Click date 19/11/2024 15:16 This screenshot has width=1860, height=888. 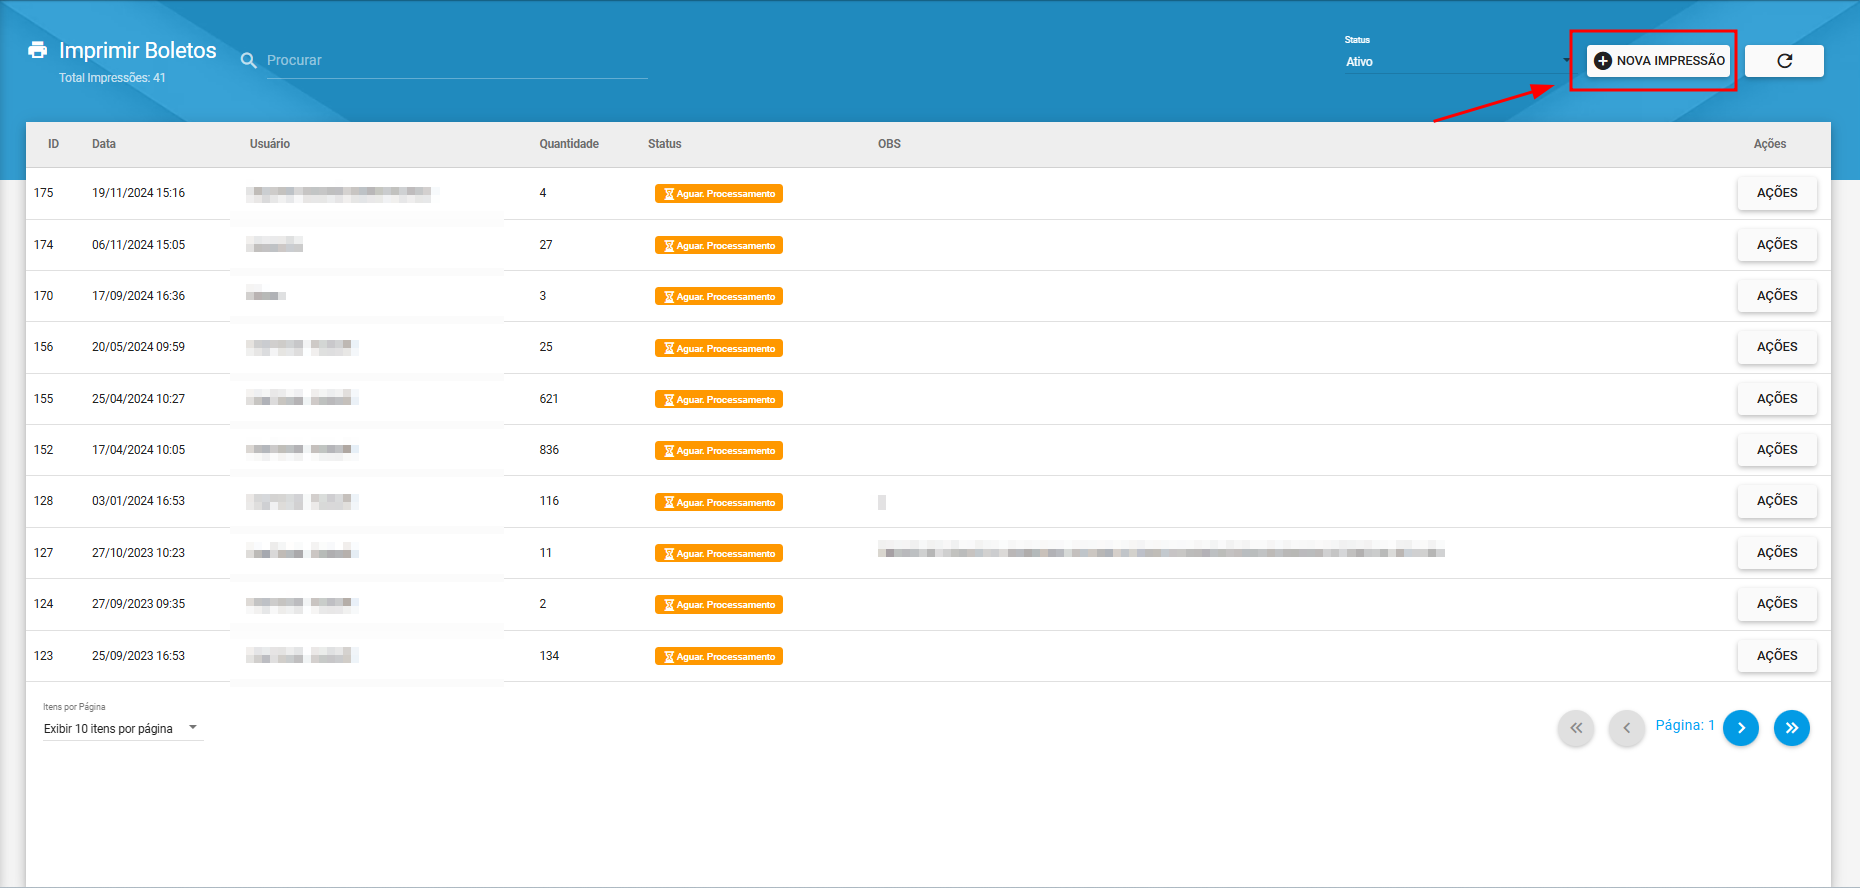coord(138,193)
